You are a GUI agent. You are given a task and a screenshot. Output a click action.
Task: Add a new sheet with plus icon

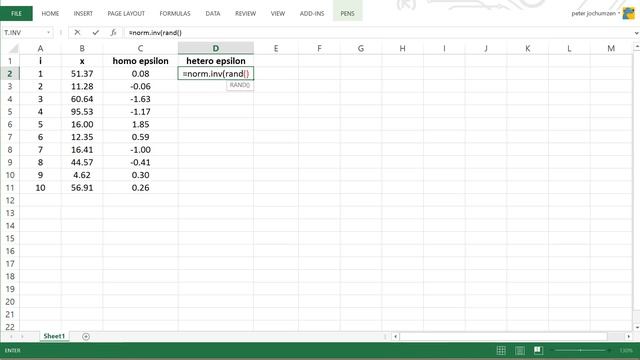[86, 336]
